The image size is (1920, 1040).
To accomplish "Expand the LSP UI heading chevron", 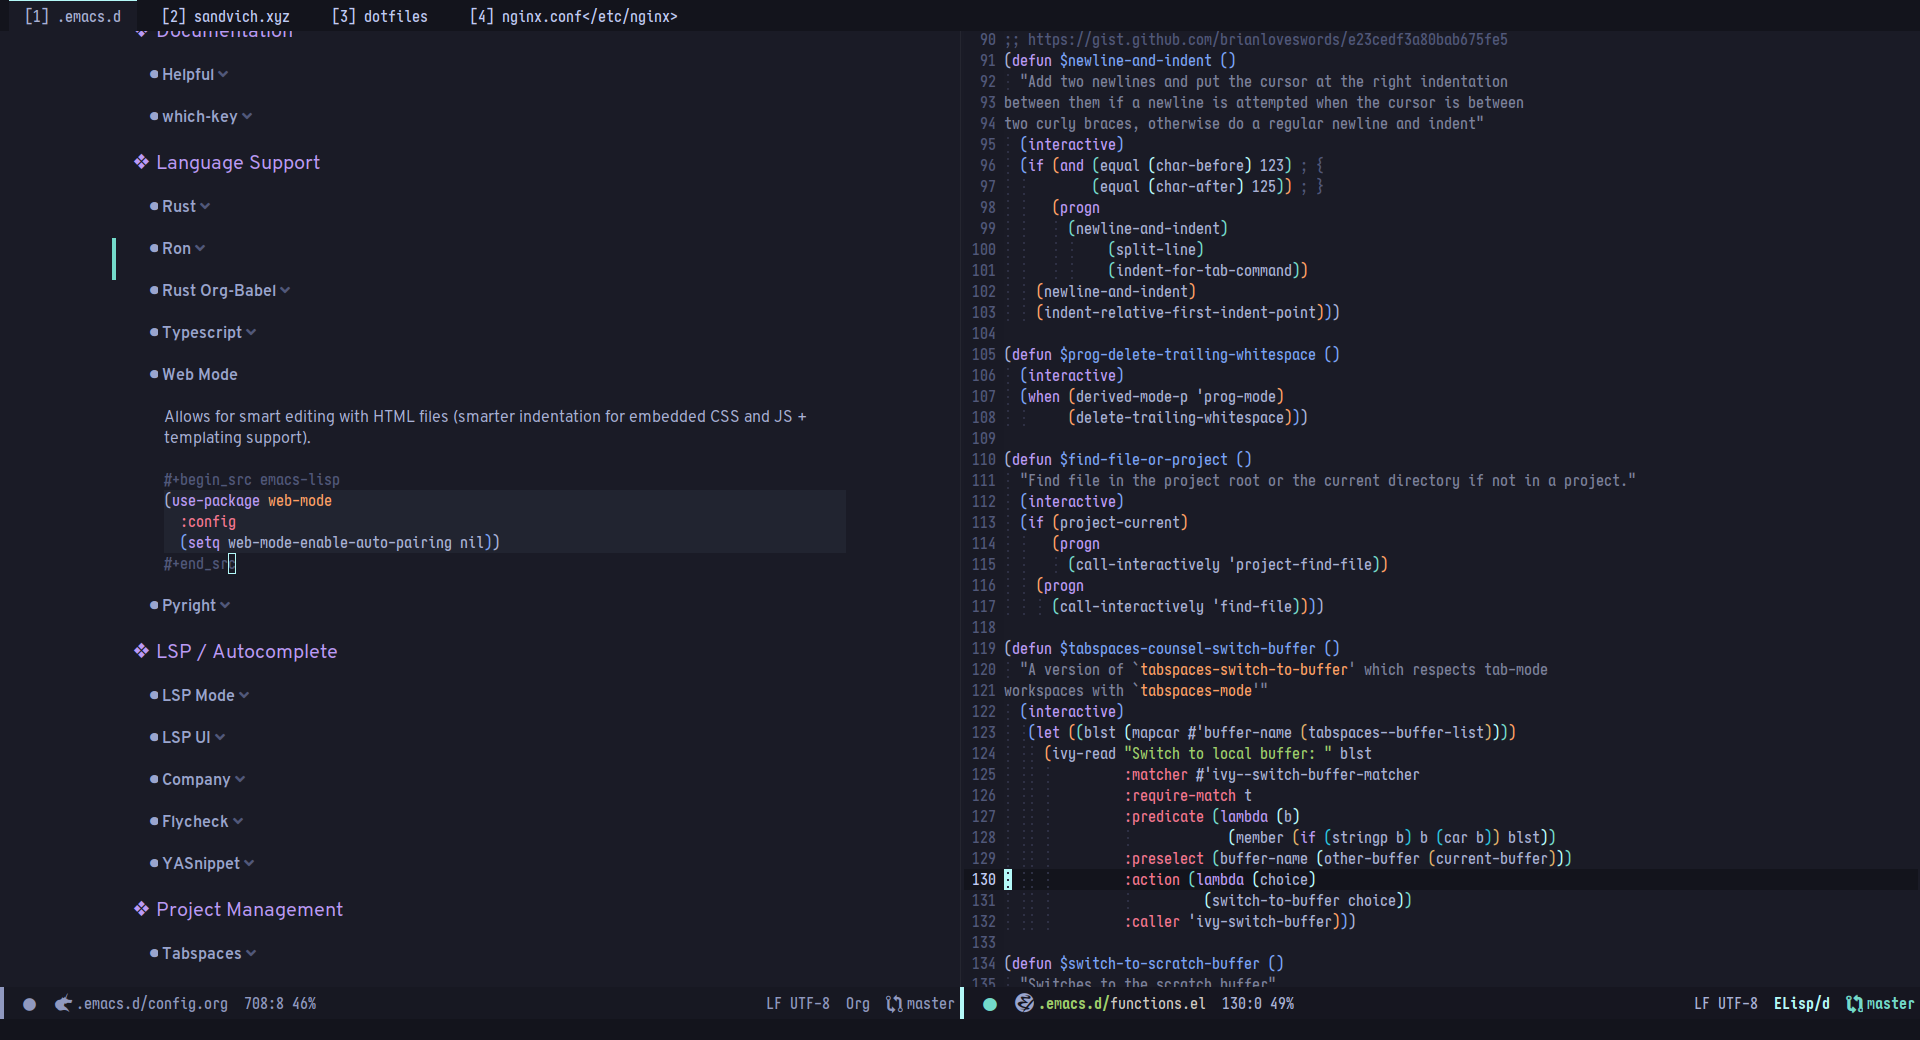I will click(220, 738).
